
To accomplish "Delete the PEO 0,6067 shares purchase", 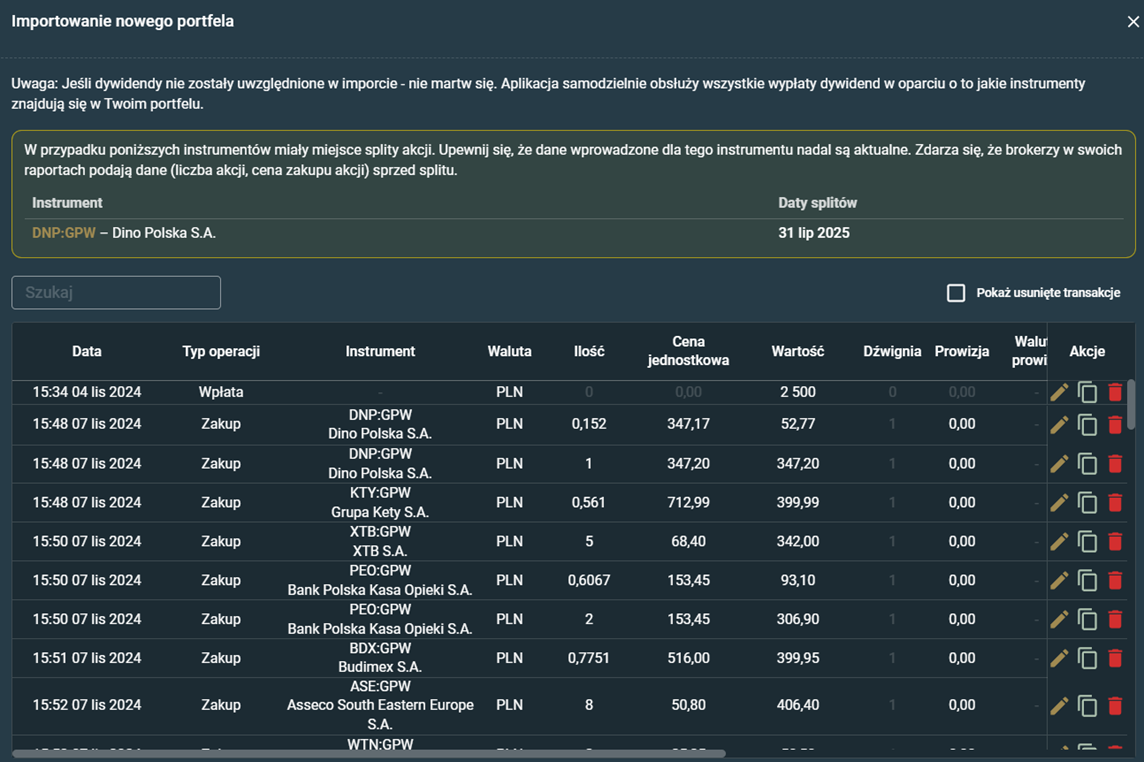I will pyautogui.click(x=1115, y=580).
